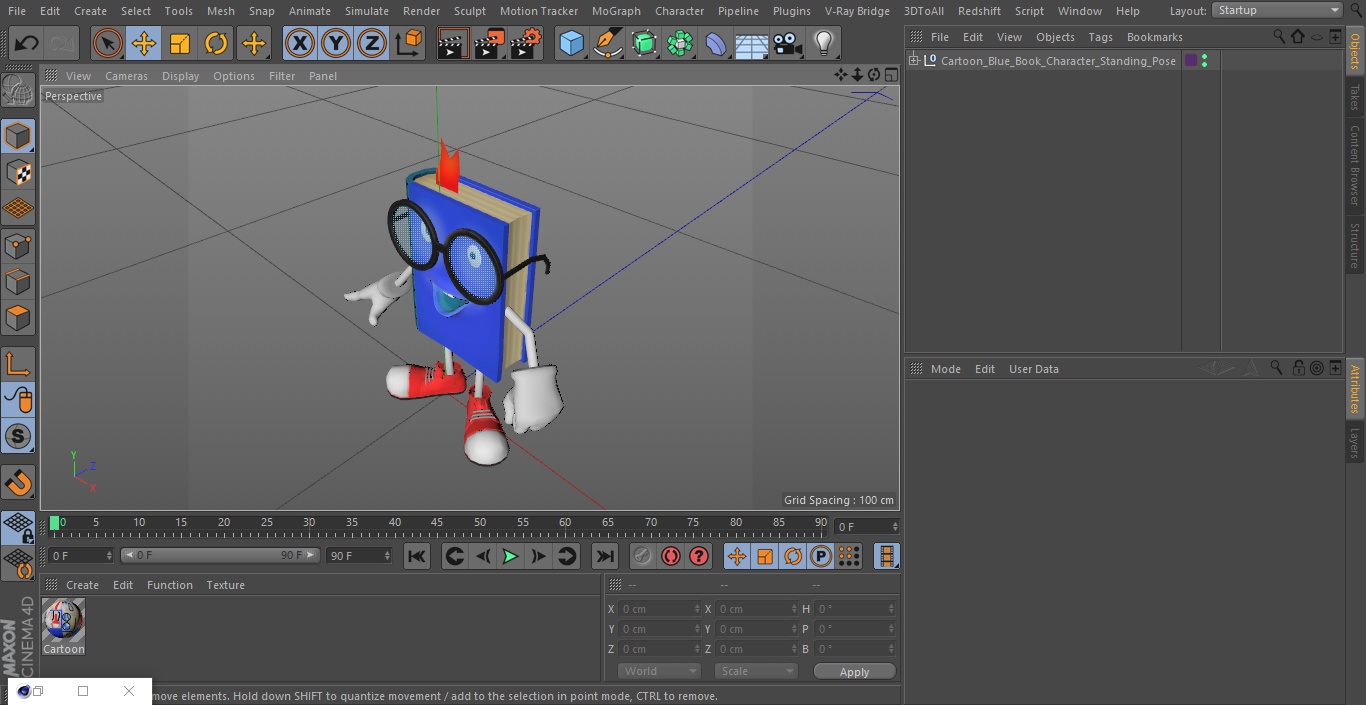Toggle parameter keyframe recording P button
The width and height of the screenshot is (1366, 705).
[x=821, y=557]
